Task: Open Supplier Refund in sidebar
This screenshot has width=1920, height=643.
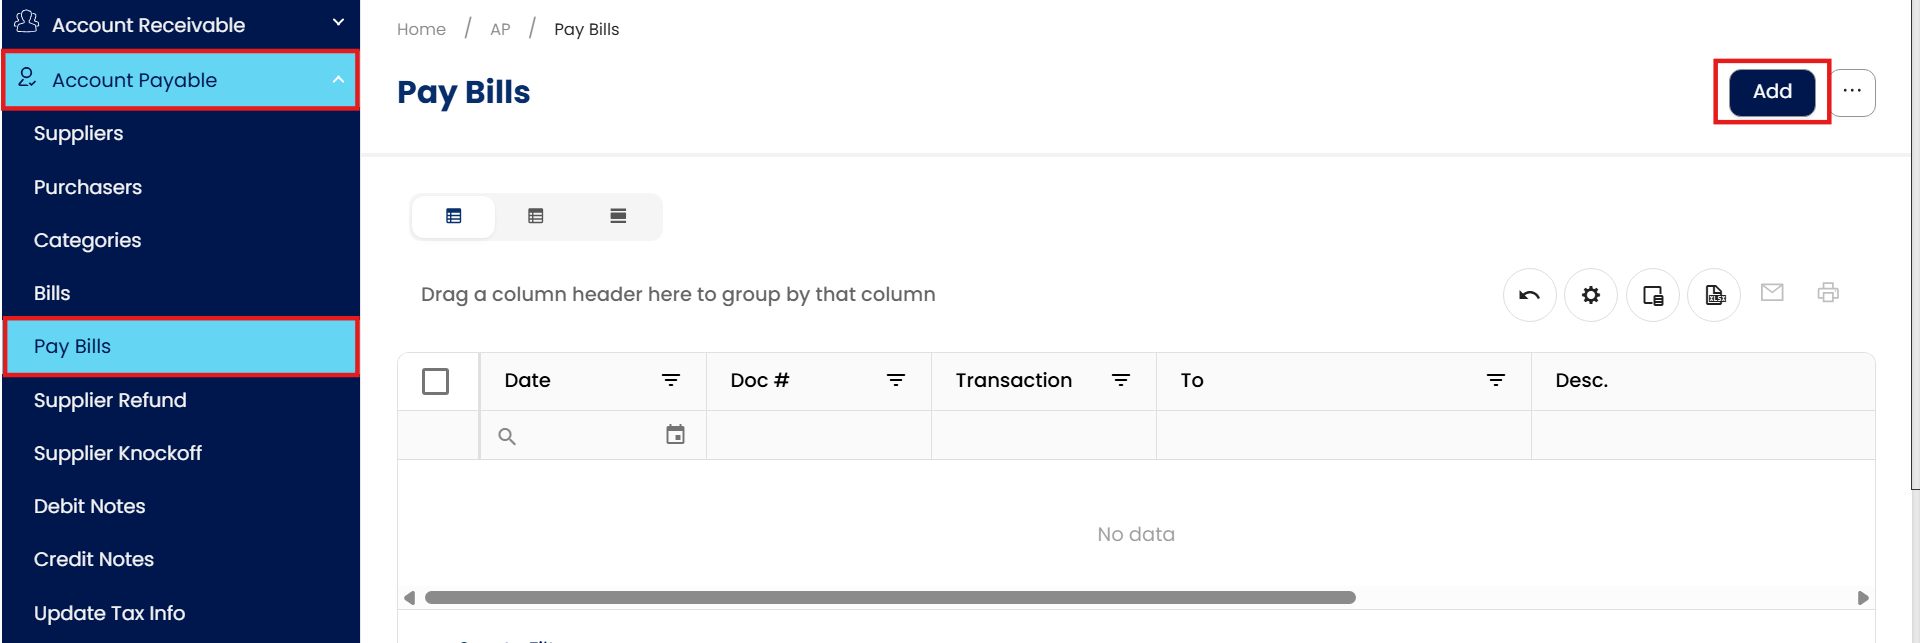Action: point(110,400)
